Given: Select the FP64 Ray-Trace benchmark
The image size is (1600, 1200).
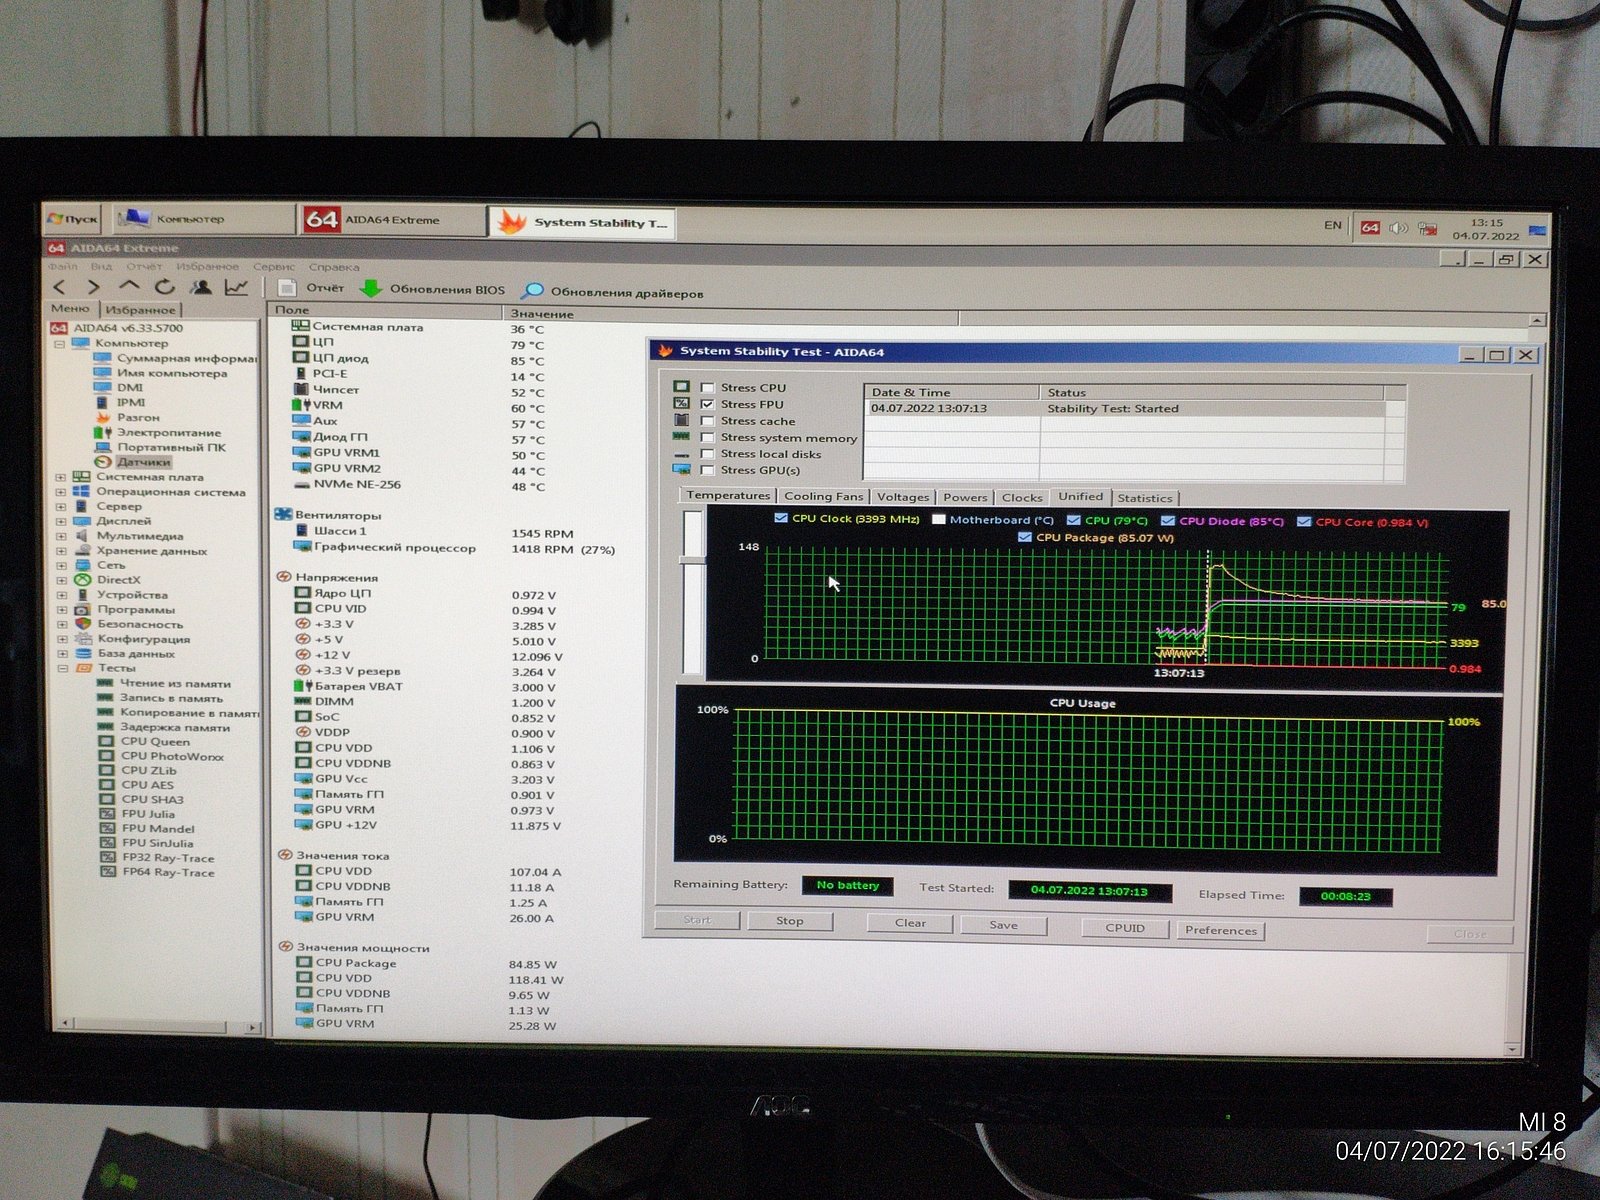Looking at the screenshot, I should [157, 872].
